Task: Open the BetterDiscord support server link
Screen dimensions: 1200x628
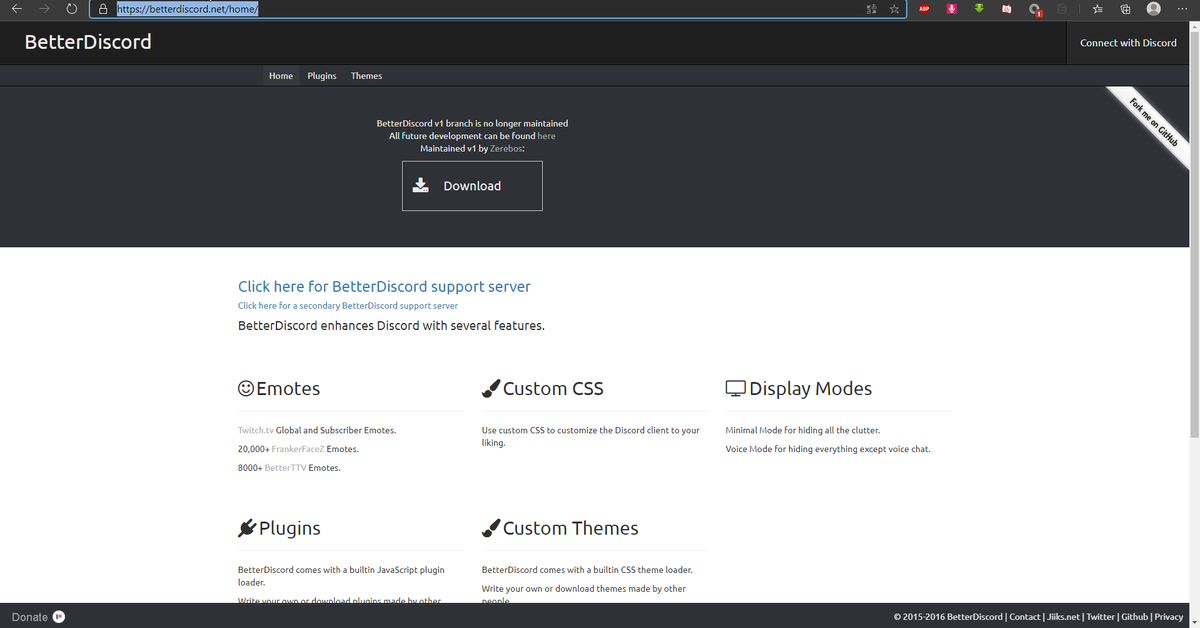Action: click(x=384, y=287)
